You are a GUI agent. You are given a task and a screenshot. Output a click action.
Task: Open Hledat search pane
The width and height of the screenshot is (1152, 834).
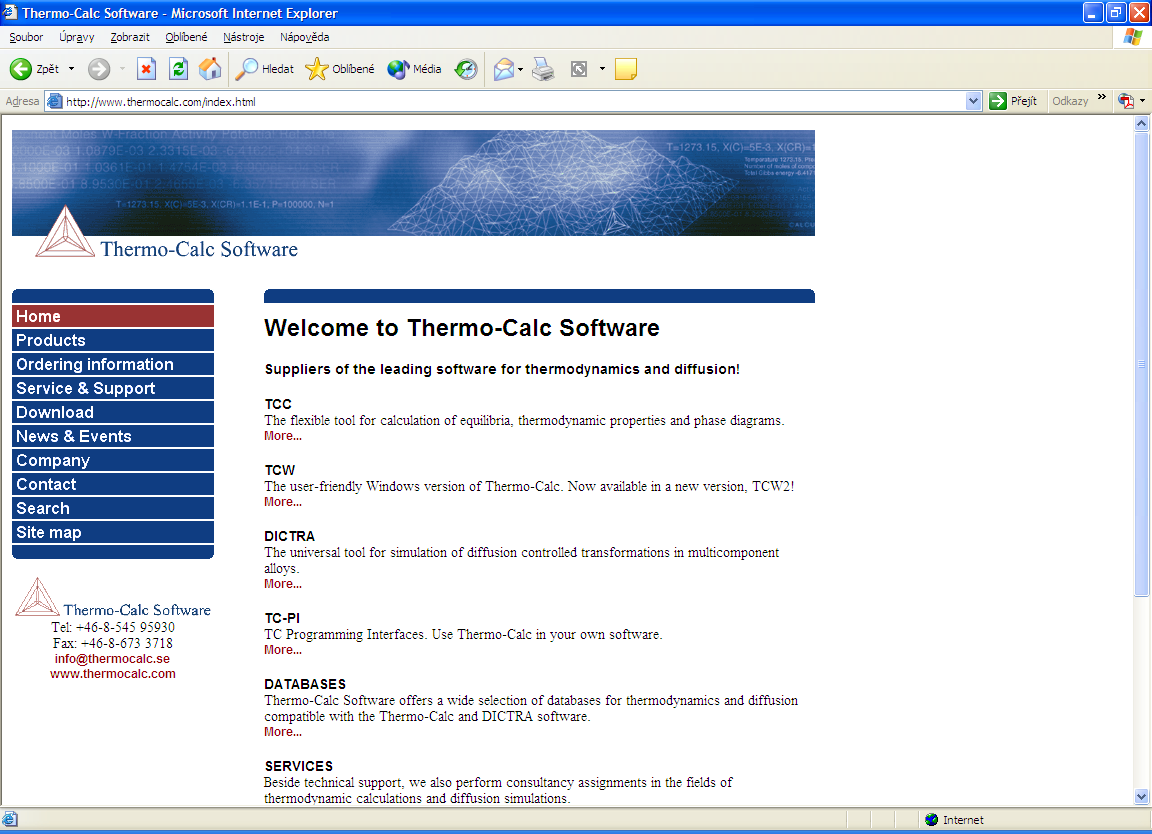[264, 69]
